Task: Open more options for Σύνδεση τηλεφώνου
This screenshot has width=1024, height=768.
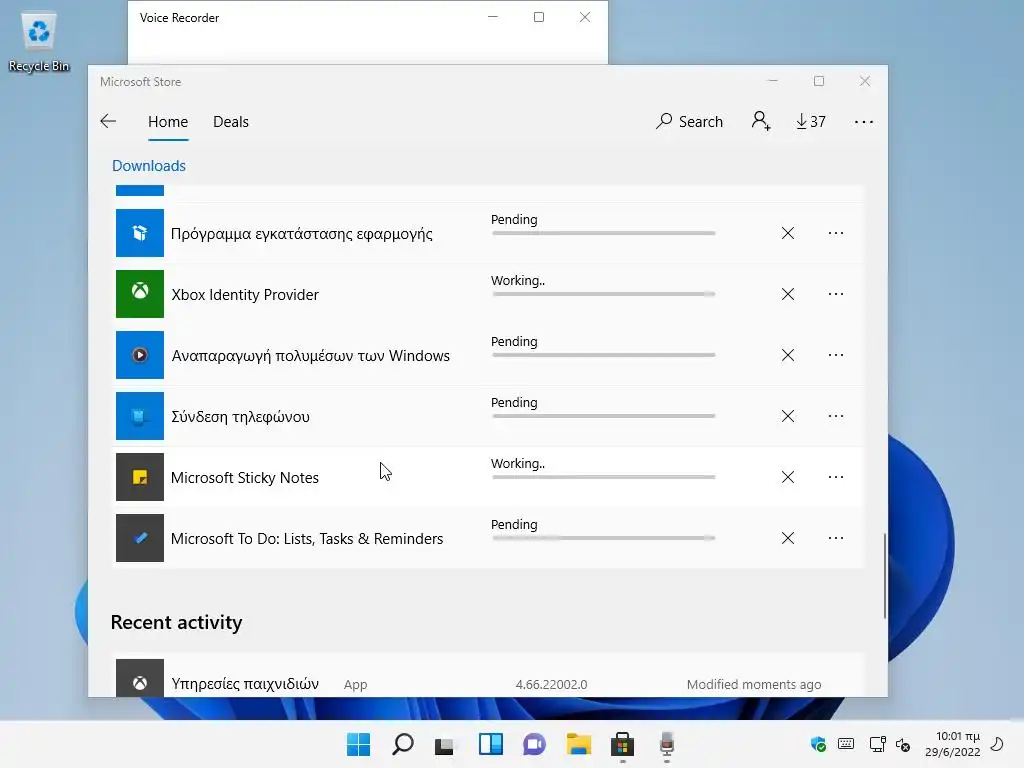Action: [836, 416]
